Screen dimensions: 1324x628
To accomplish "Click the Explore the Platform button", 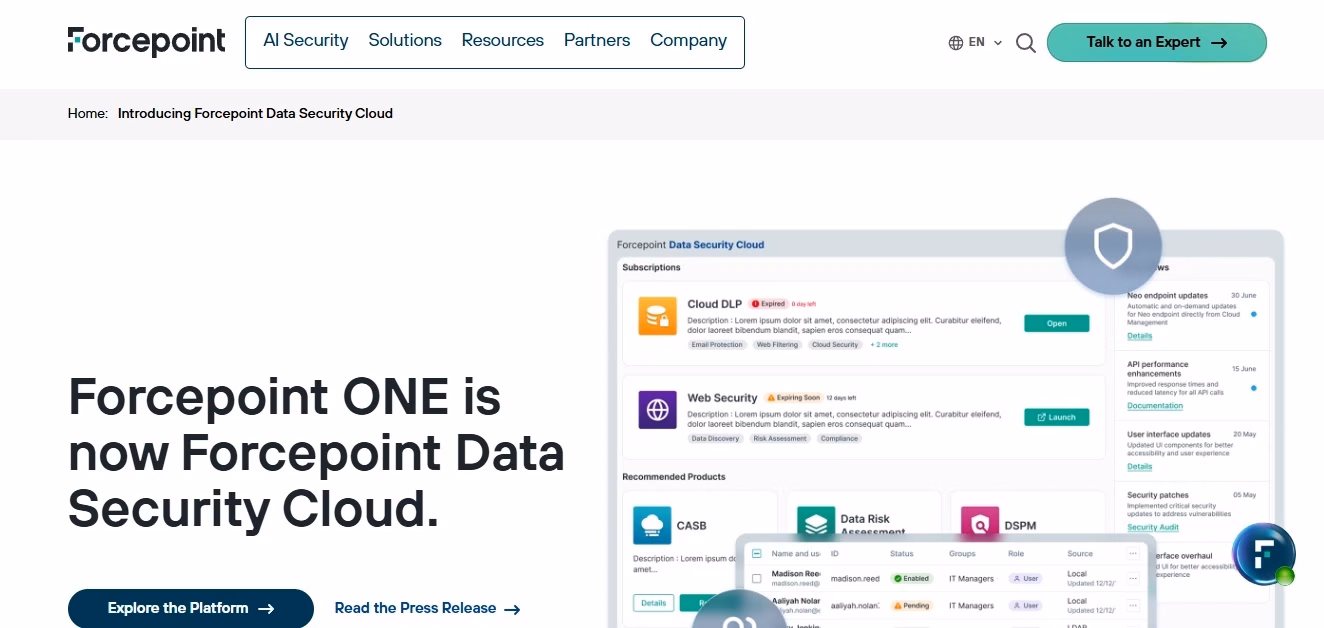I will coord(191,608).
